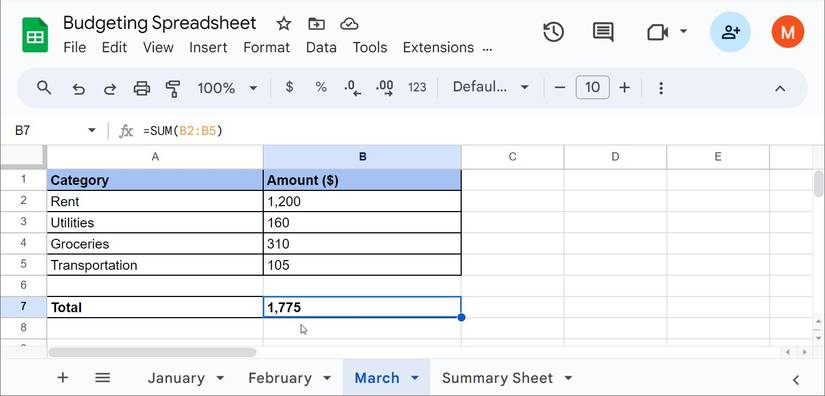
Task: Undo the last action
Action: click(78, 88)
